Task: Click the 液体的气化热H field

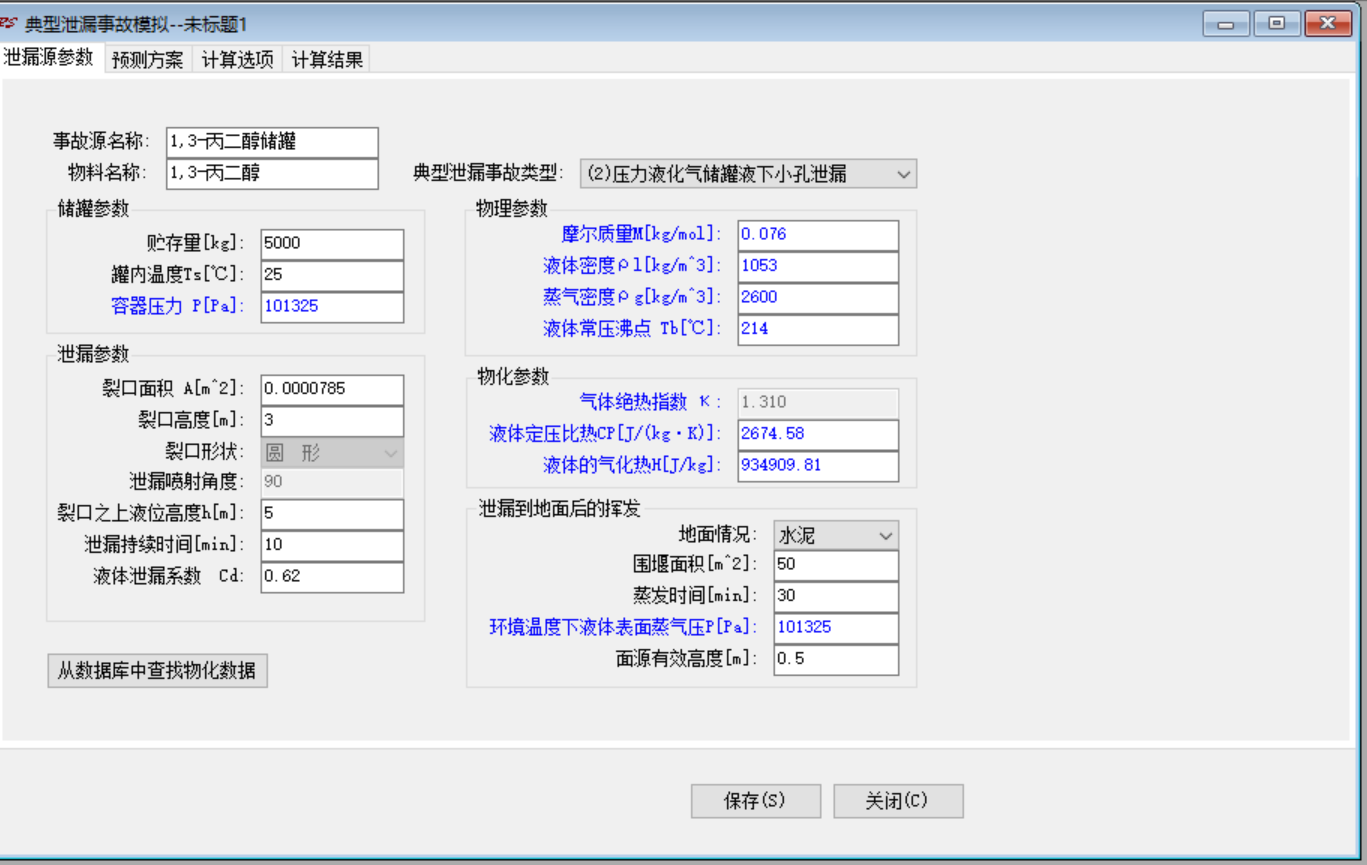Action: [x=818, y=466]
